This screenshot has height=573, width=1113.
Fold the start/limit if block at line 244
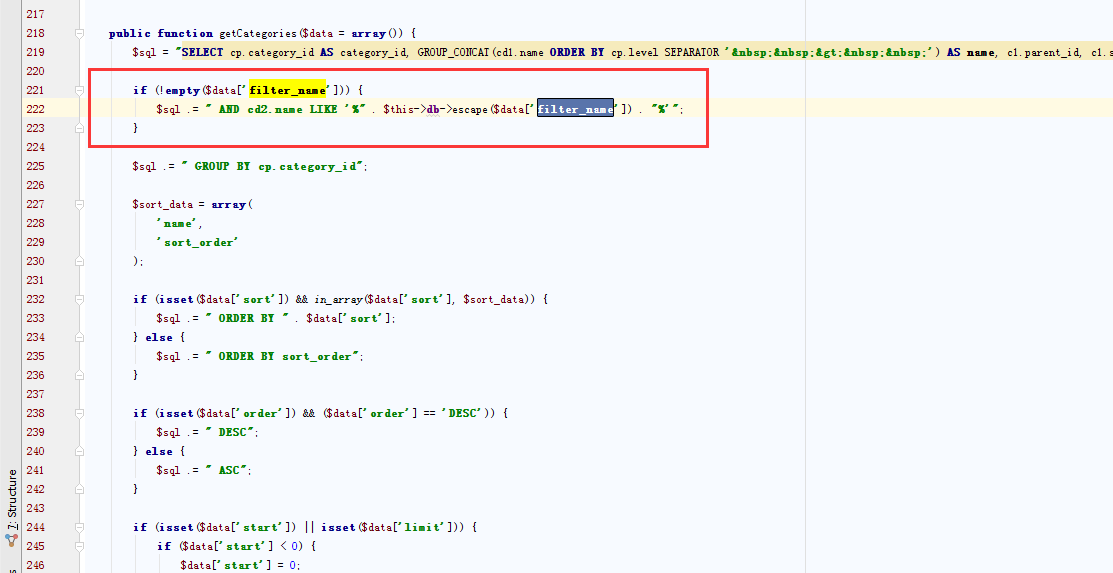[80, 527]
